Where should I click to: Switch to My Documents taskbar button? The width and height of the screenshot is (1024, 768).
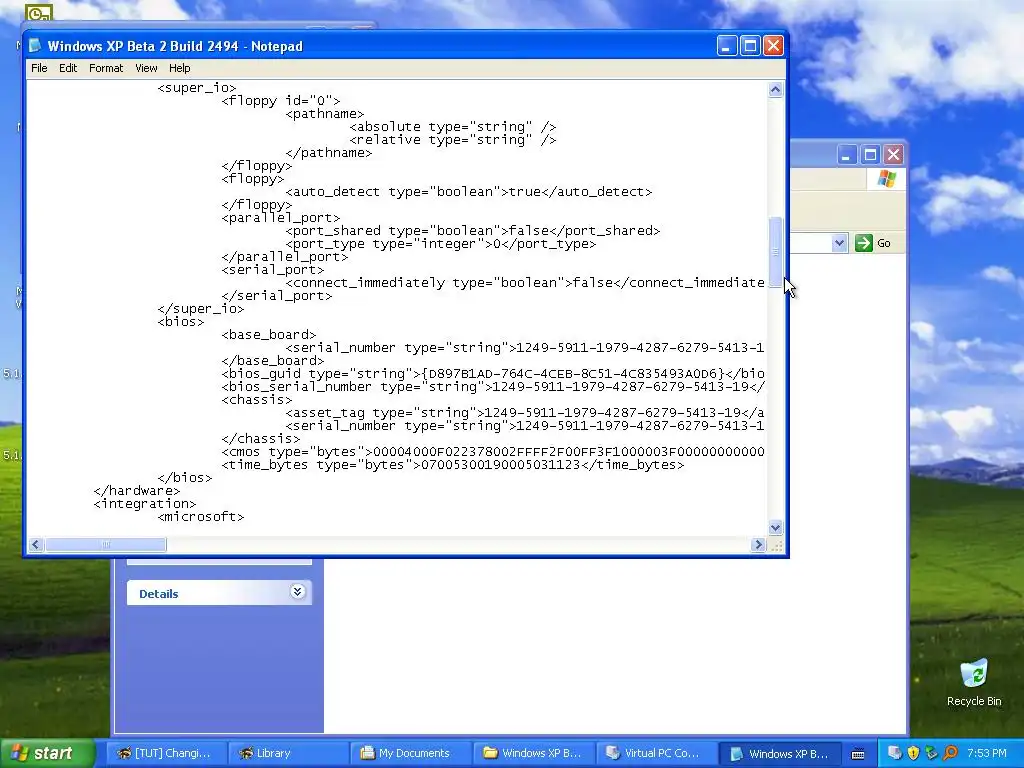pos(409,753)
